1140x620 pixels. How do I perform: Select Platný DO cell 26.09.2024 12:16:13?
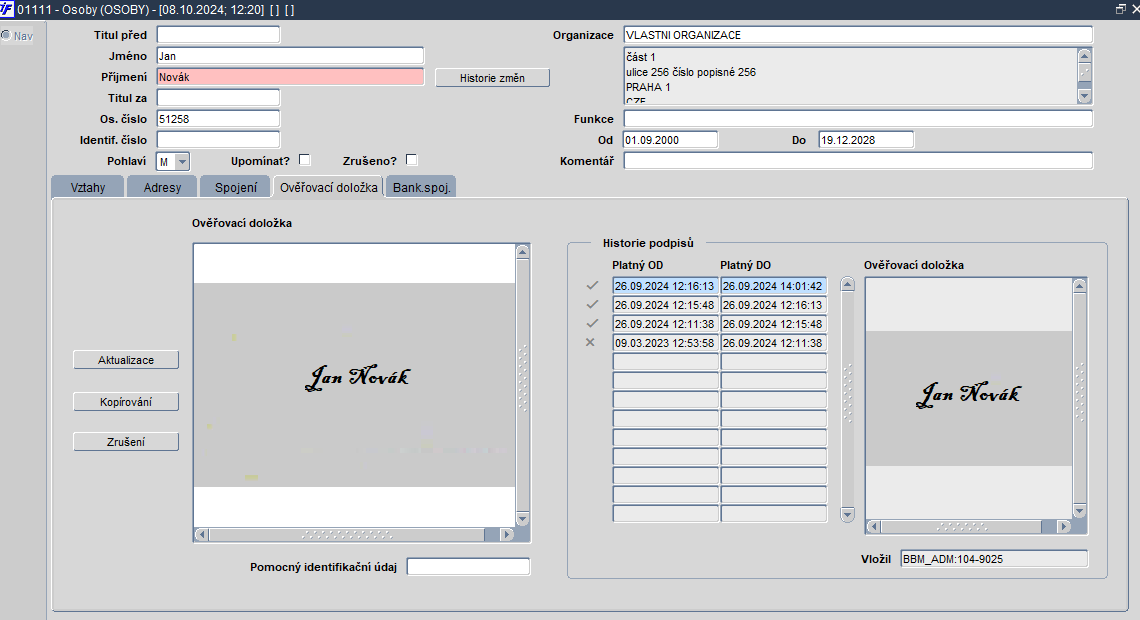point(774,305)
